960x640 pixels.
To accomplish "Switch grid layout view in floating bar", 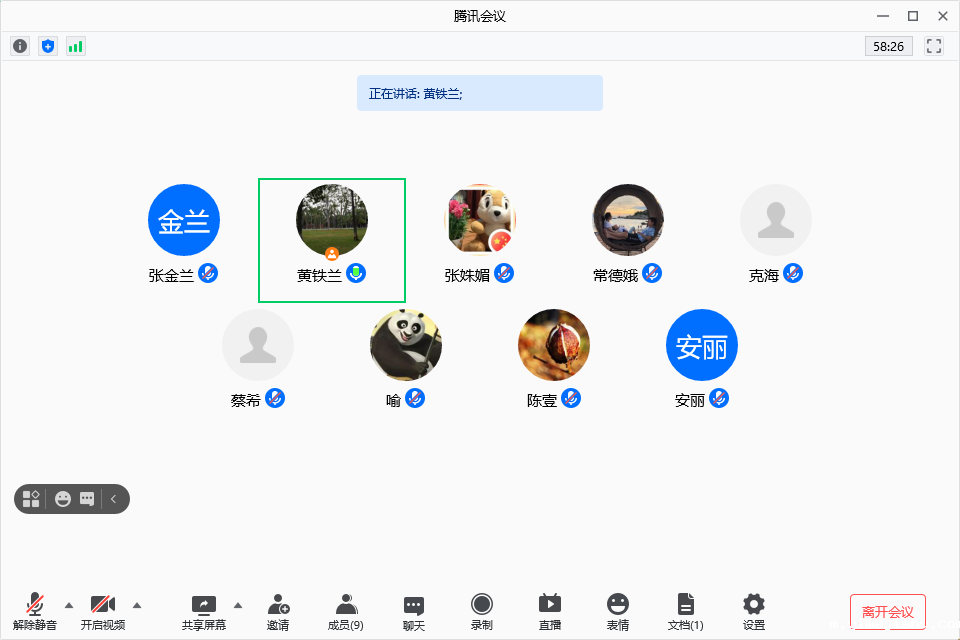I will (31, 498).
